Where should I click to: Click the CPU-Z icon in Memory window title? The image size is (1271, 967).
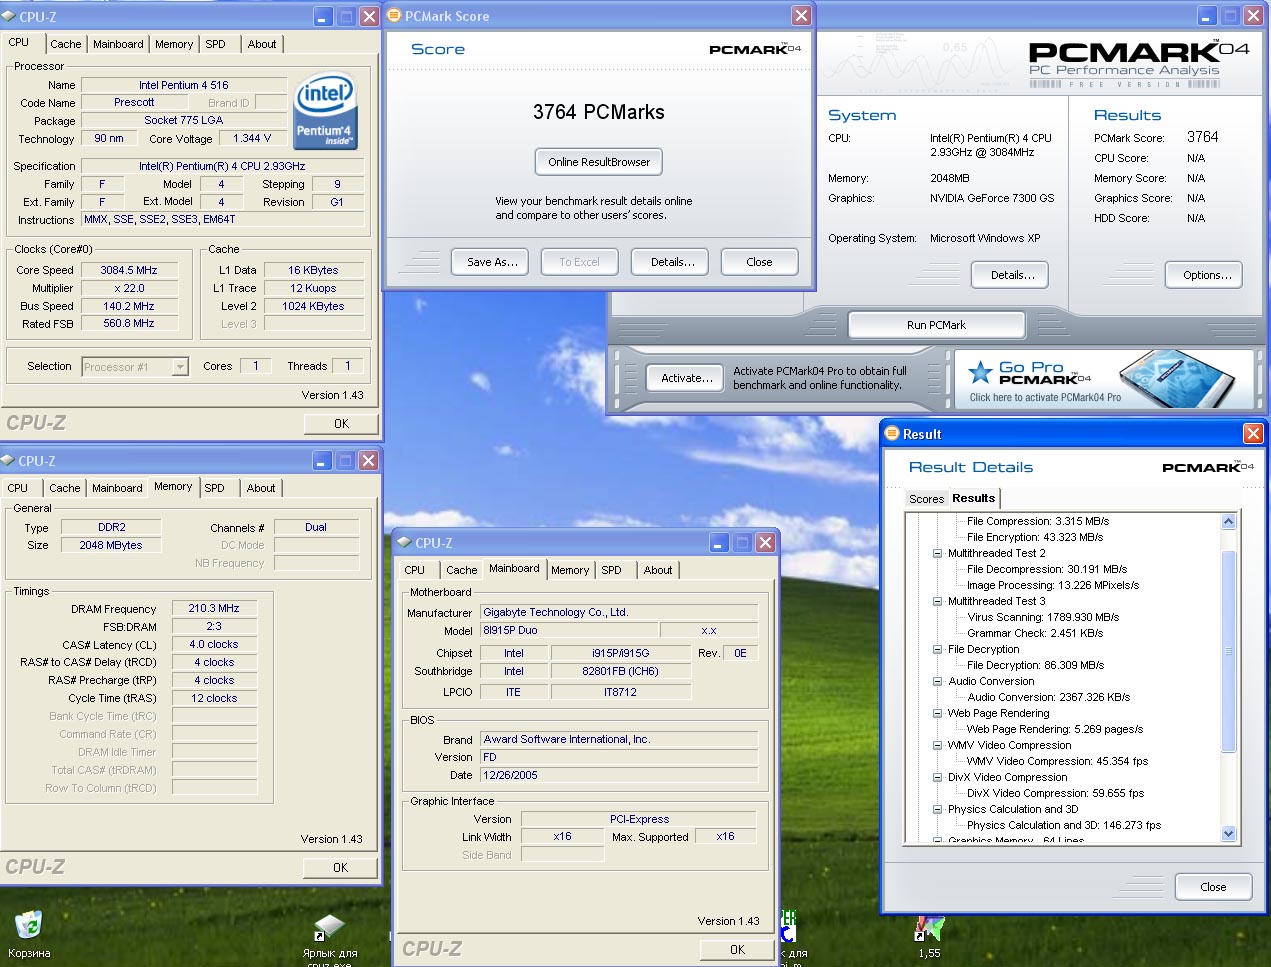click(8, 460)
